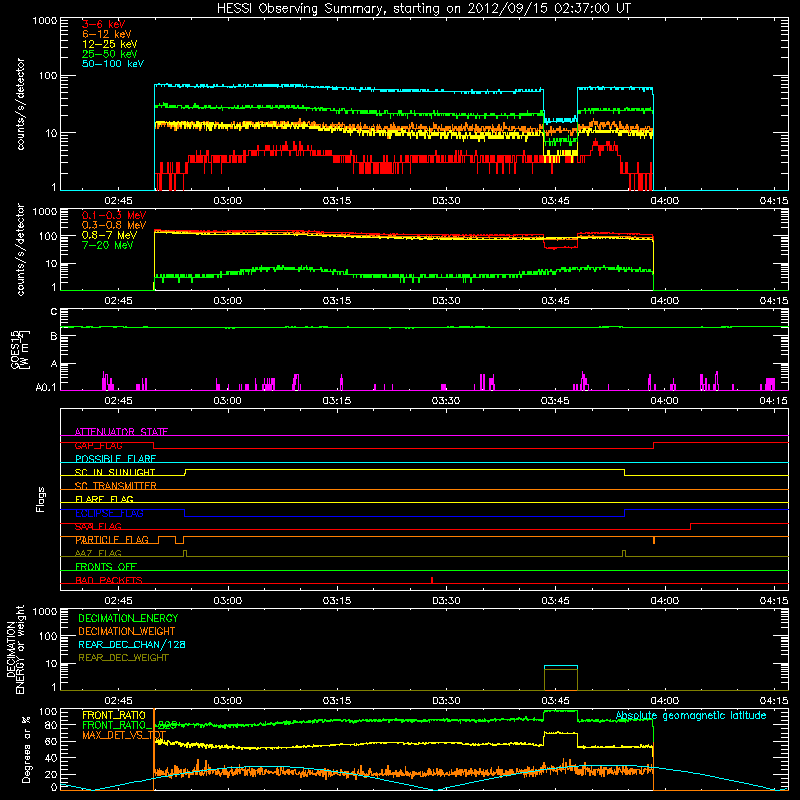Click the DECIMATION ENERGY or weight axis title
800x800 pixels.
tap(15, 649)
